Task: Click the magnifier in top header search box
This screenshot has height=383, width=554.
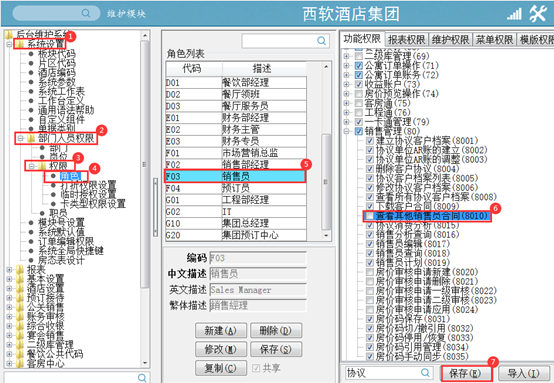Action: coord(86,13)
